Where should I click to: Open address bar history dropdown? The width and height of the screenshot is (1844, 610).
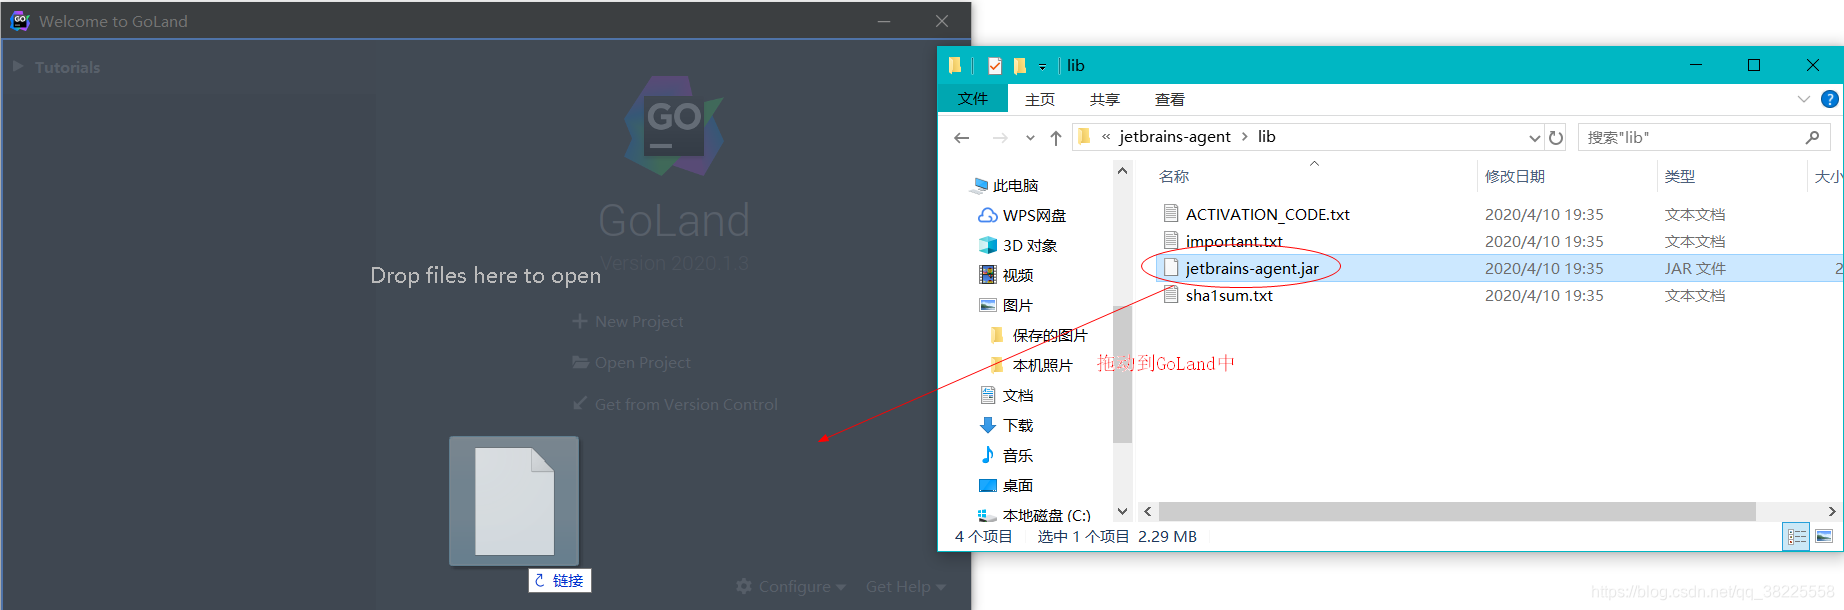pyautogui.click(x=1534, y=138)
